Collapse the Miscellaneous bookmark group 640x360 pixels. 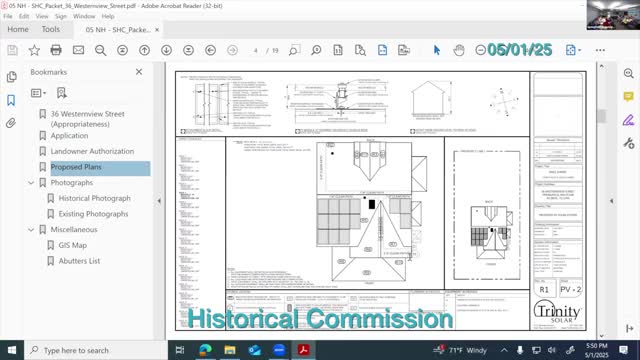[x=31, y=230]
